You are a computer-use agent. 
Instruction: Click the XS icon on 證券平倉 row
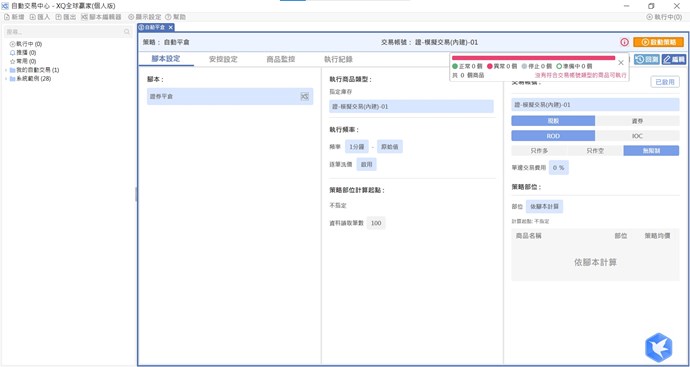pyautogui.click(x=305, y=96)
